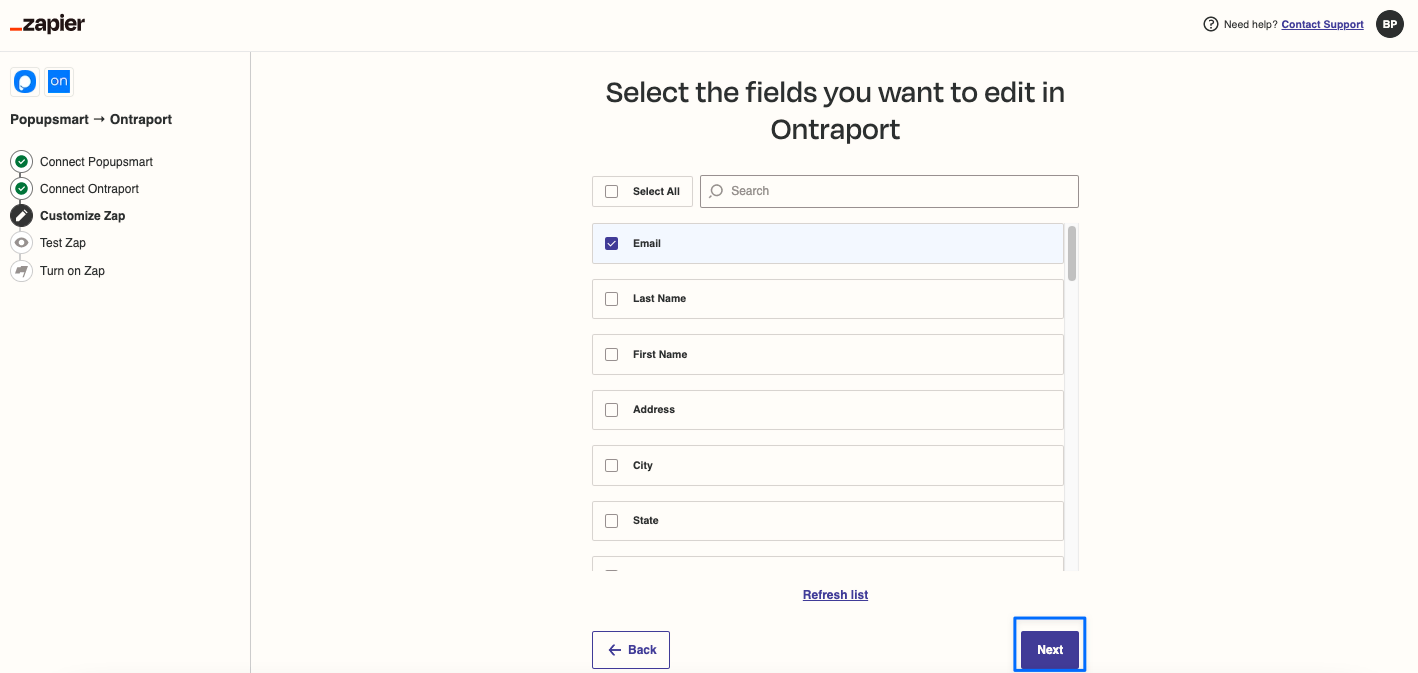The image size is (1418, 673).
Task: Click the help question mark icon
Action: [x=1211, y=24]
